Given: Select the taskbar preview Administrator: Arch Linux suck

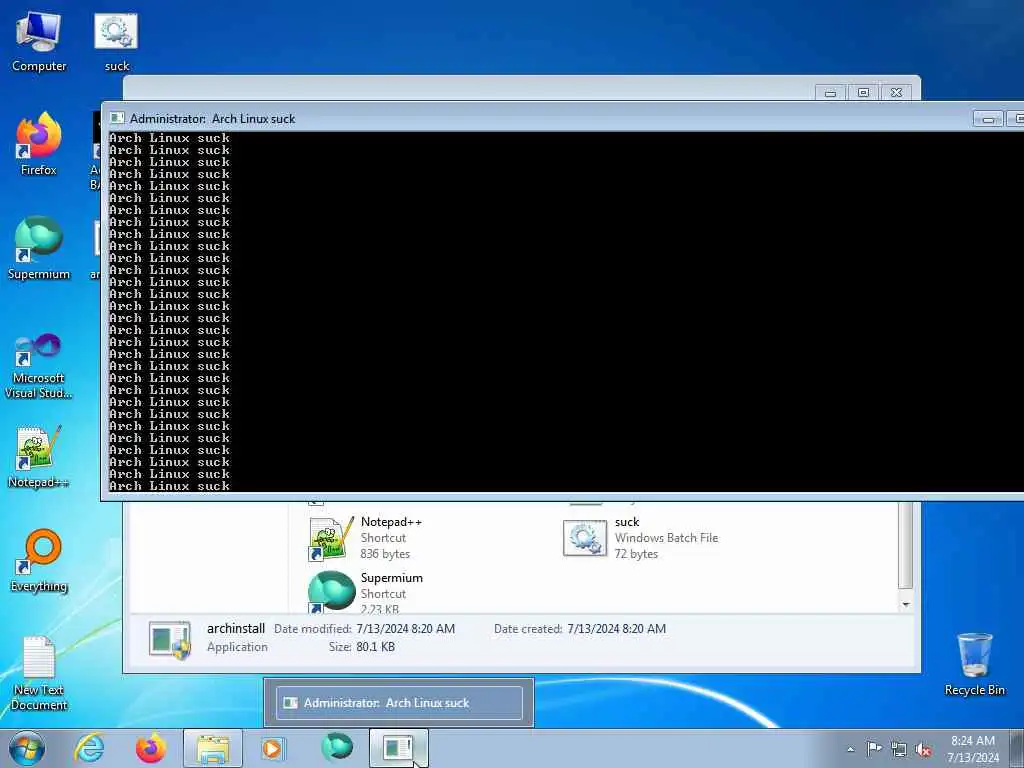Looking at the screenshot, I should coord(399,703).
